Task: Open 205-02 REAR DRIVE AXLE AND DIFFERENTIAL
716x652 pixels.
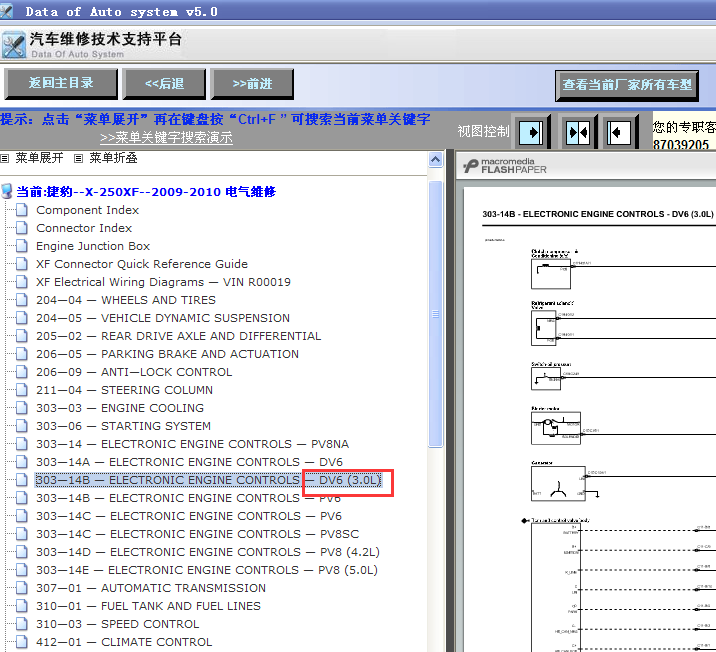Action: click(179, 336)
